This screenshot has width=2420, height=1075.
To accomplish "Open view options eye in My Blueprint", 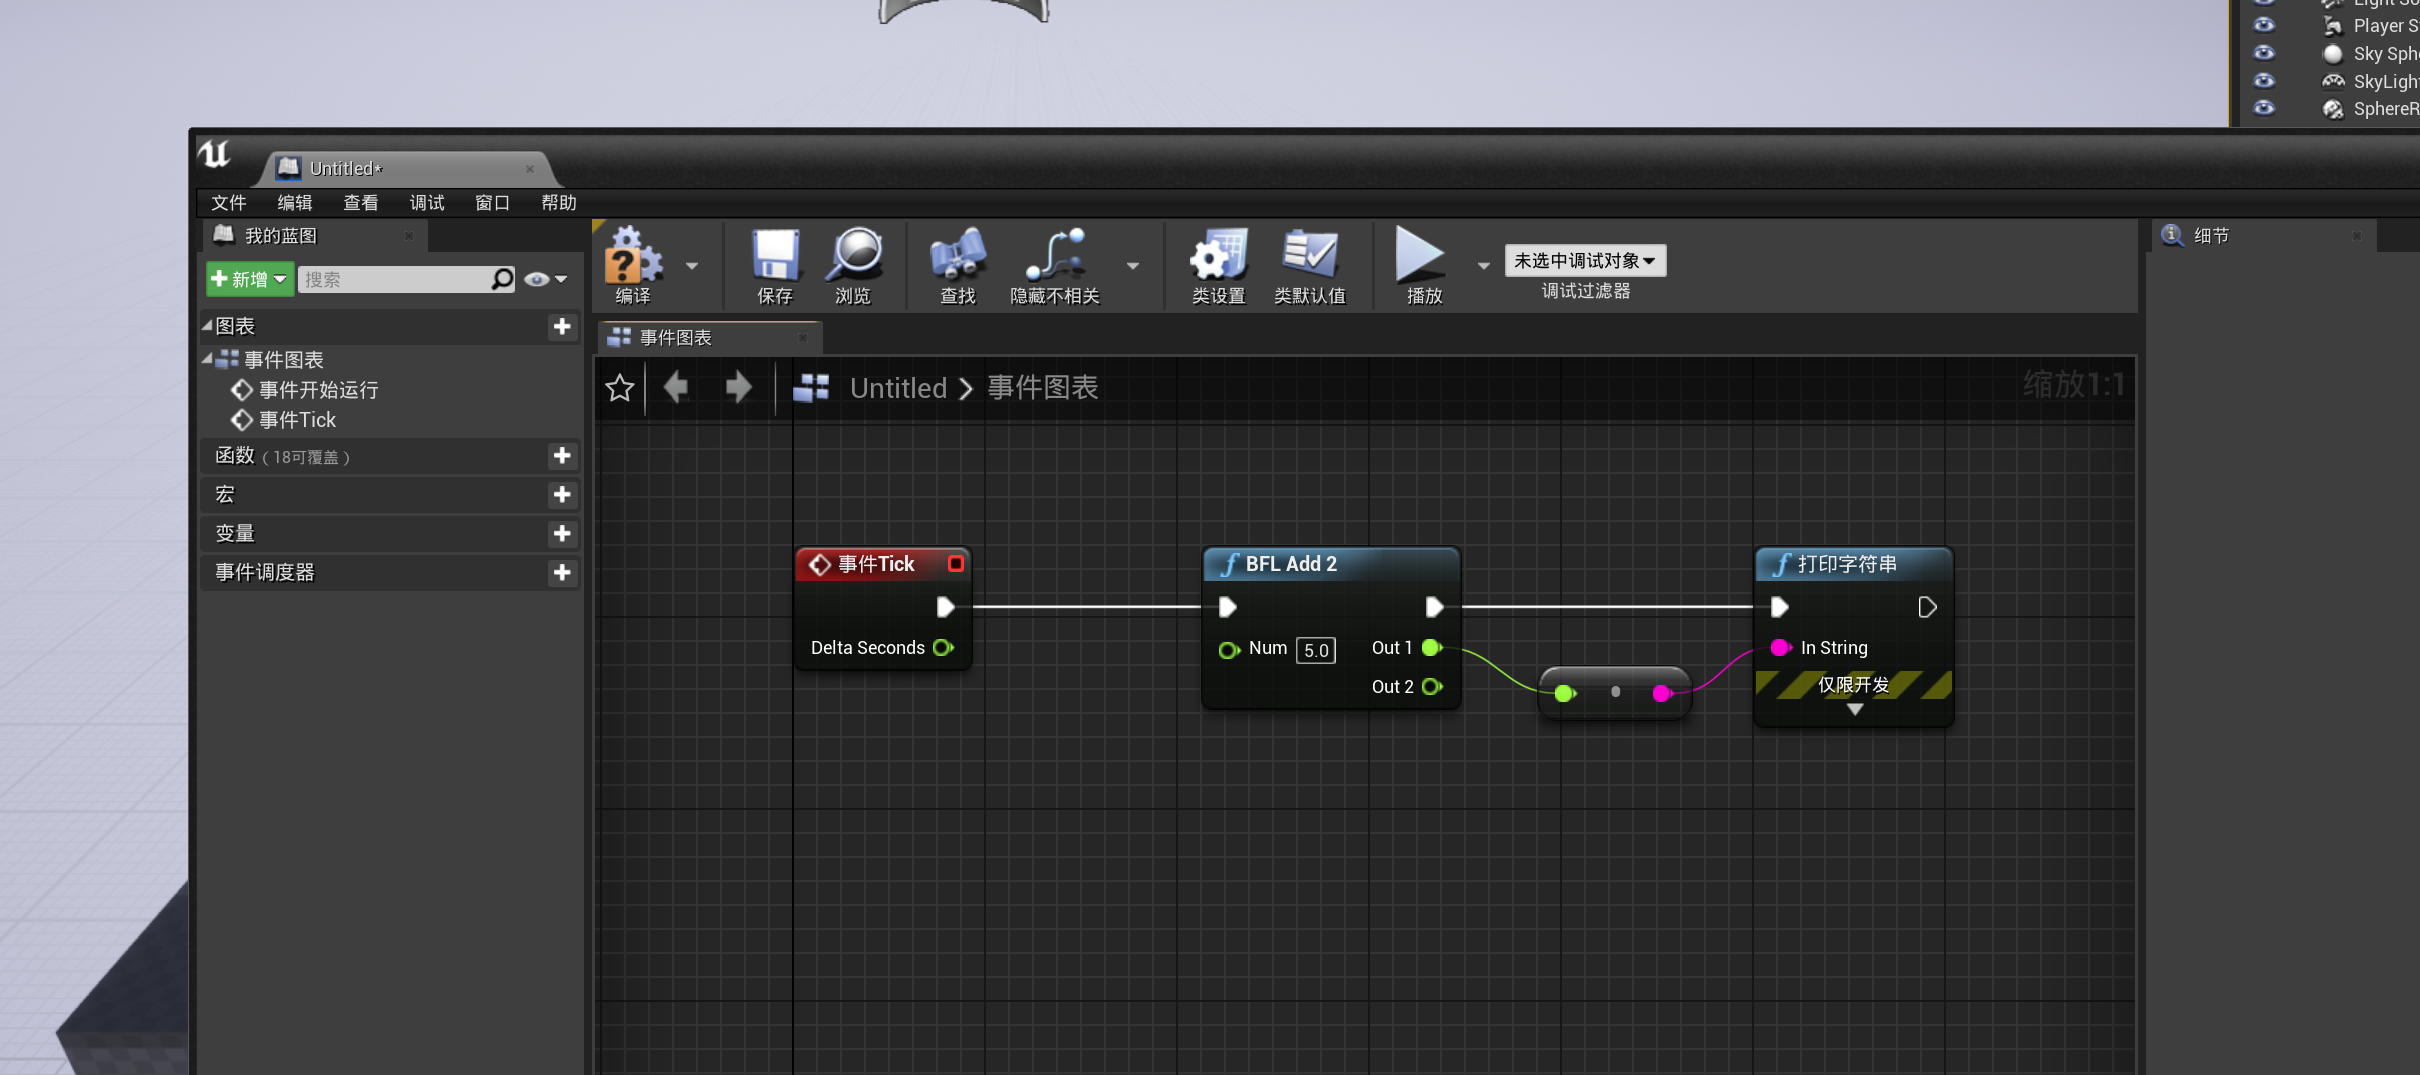I will [x=545, y=279].
